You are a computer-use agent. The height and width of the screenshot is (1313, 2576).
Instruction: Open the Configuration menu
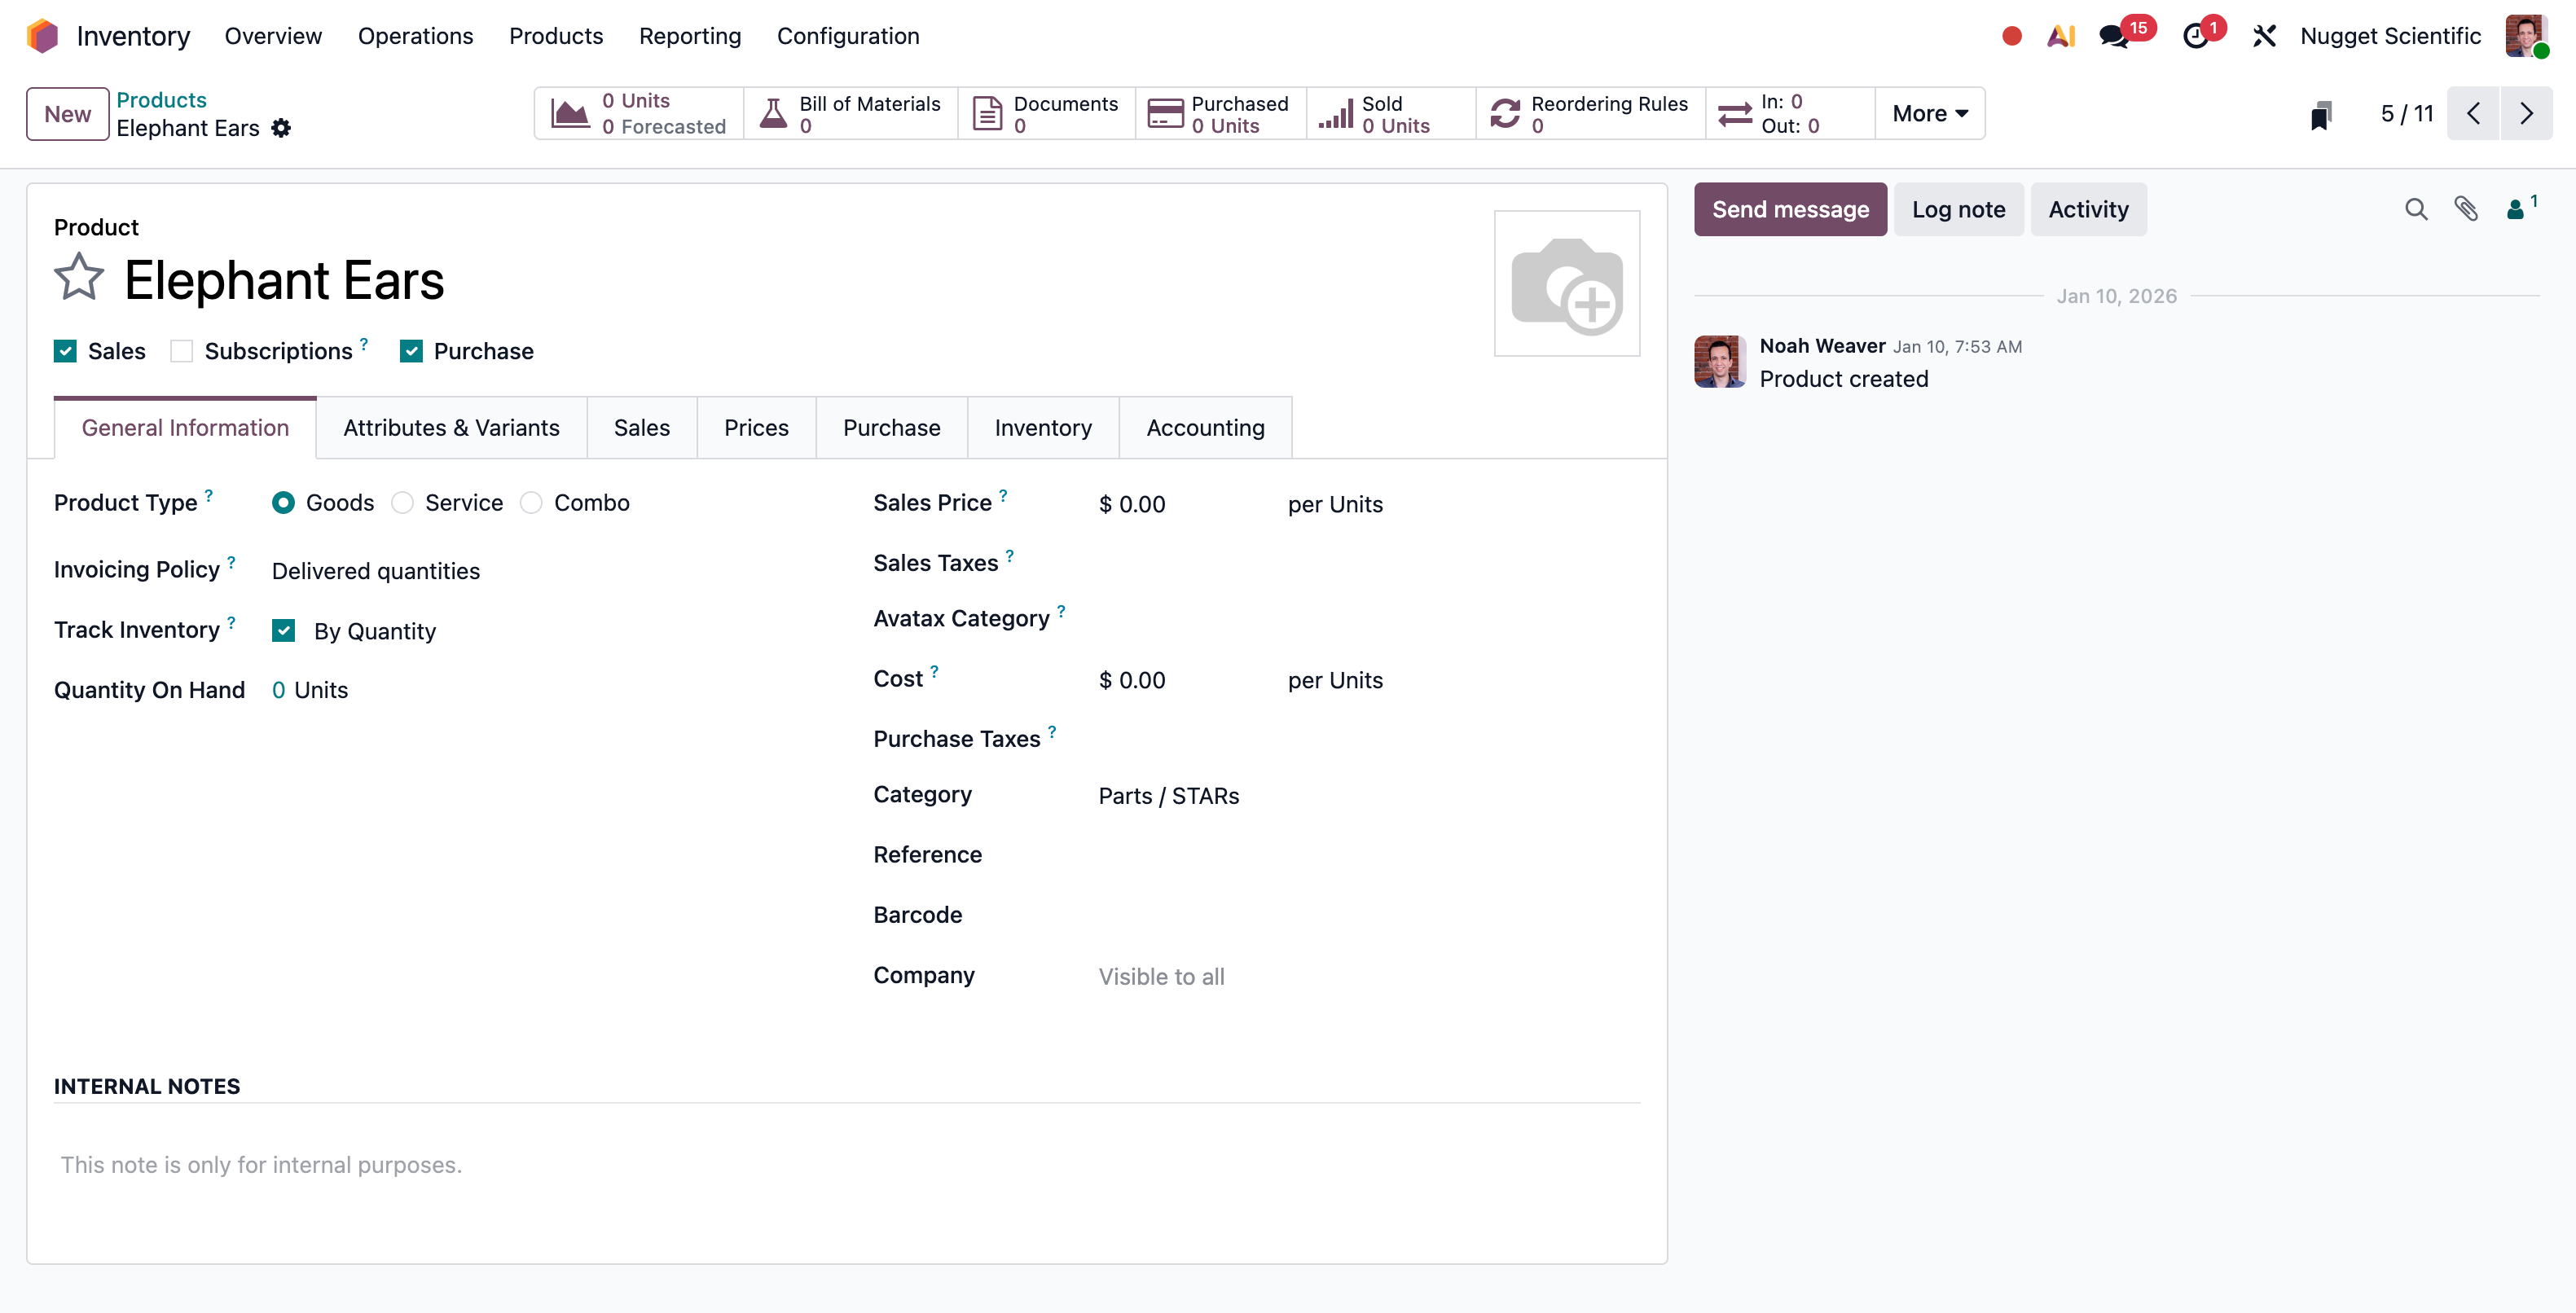pos(848,36)
